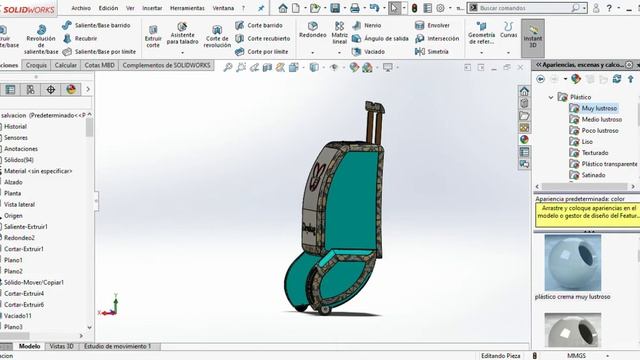Viewport: 640px width, 360px height.
Task: Click the Rebuild traffic light icon
Action: coord(414,8)
